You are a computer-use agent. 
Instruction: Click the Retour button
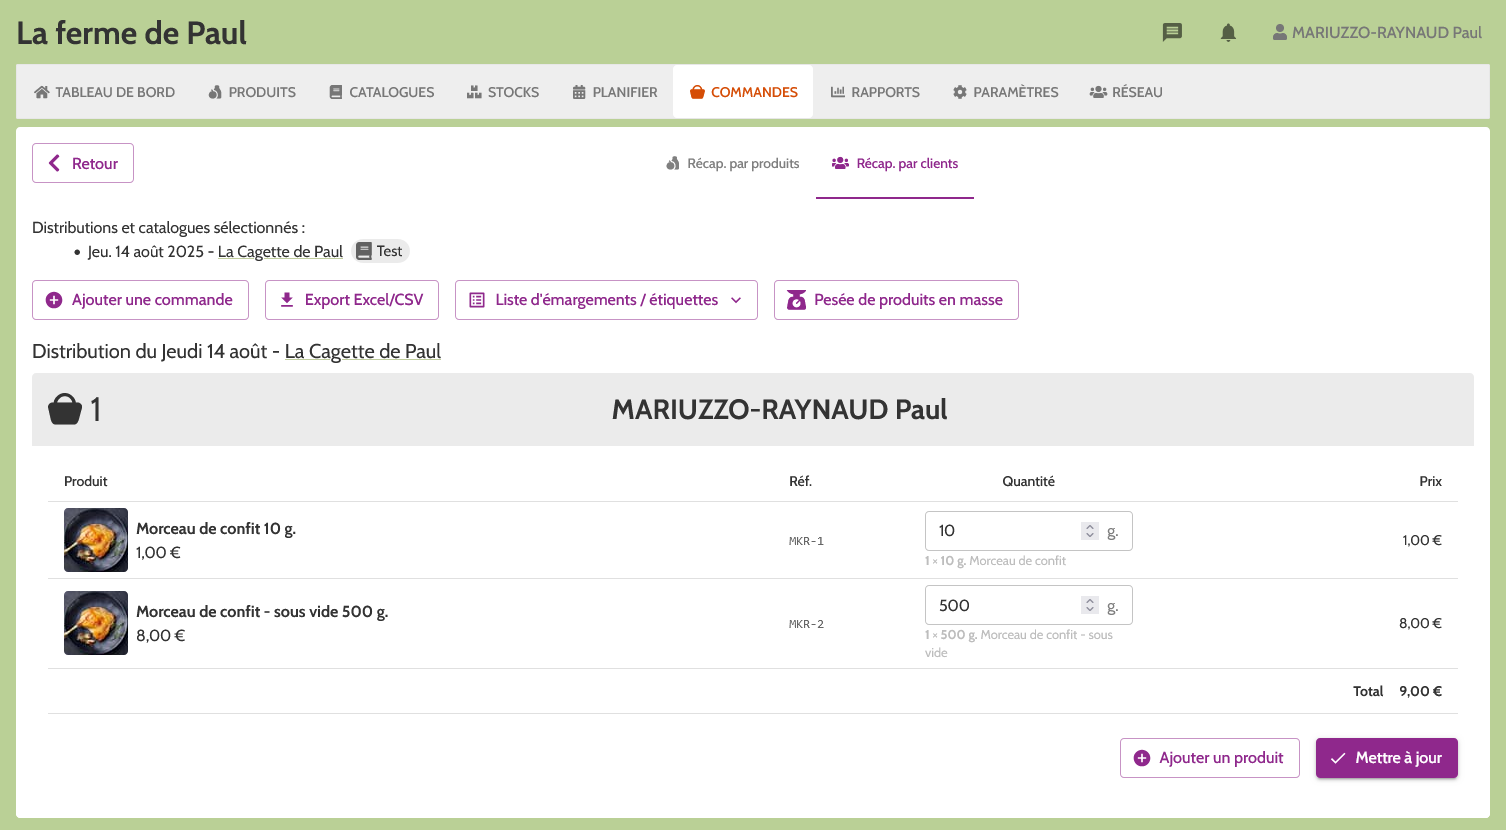82,163
